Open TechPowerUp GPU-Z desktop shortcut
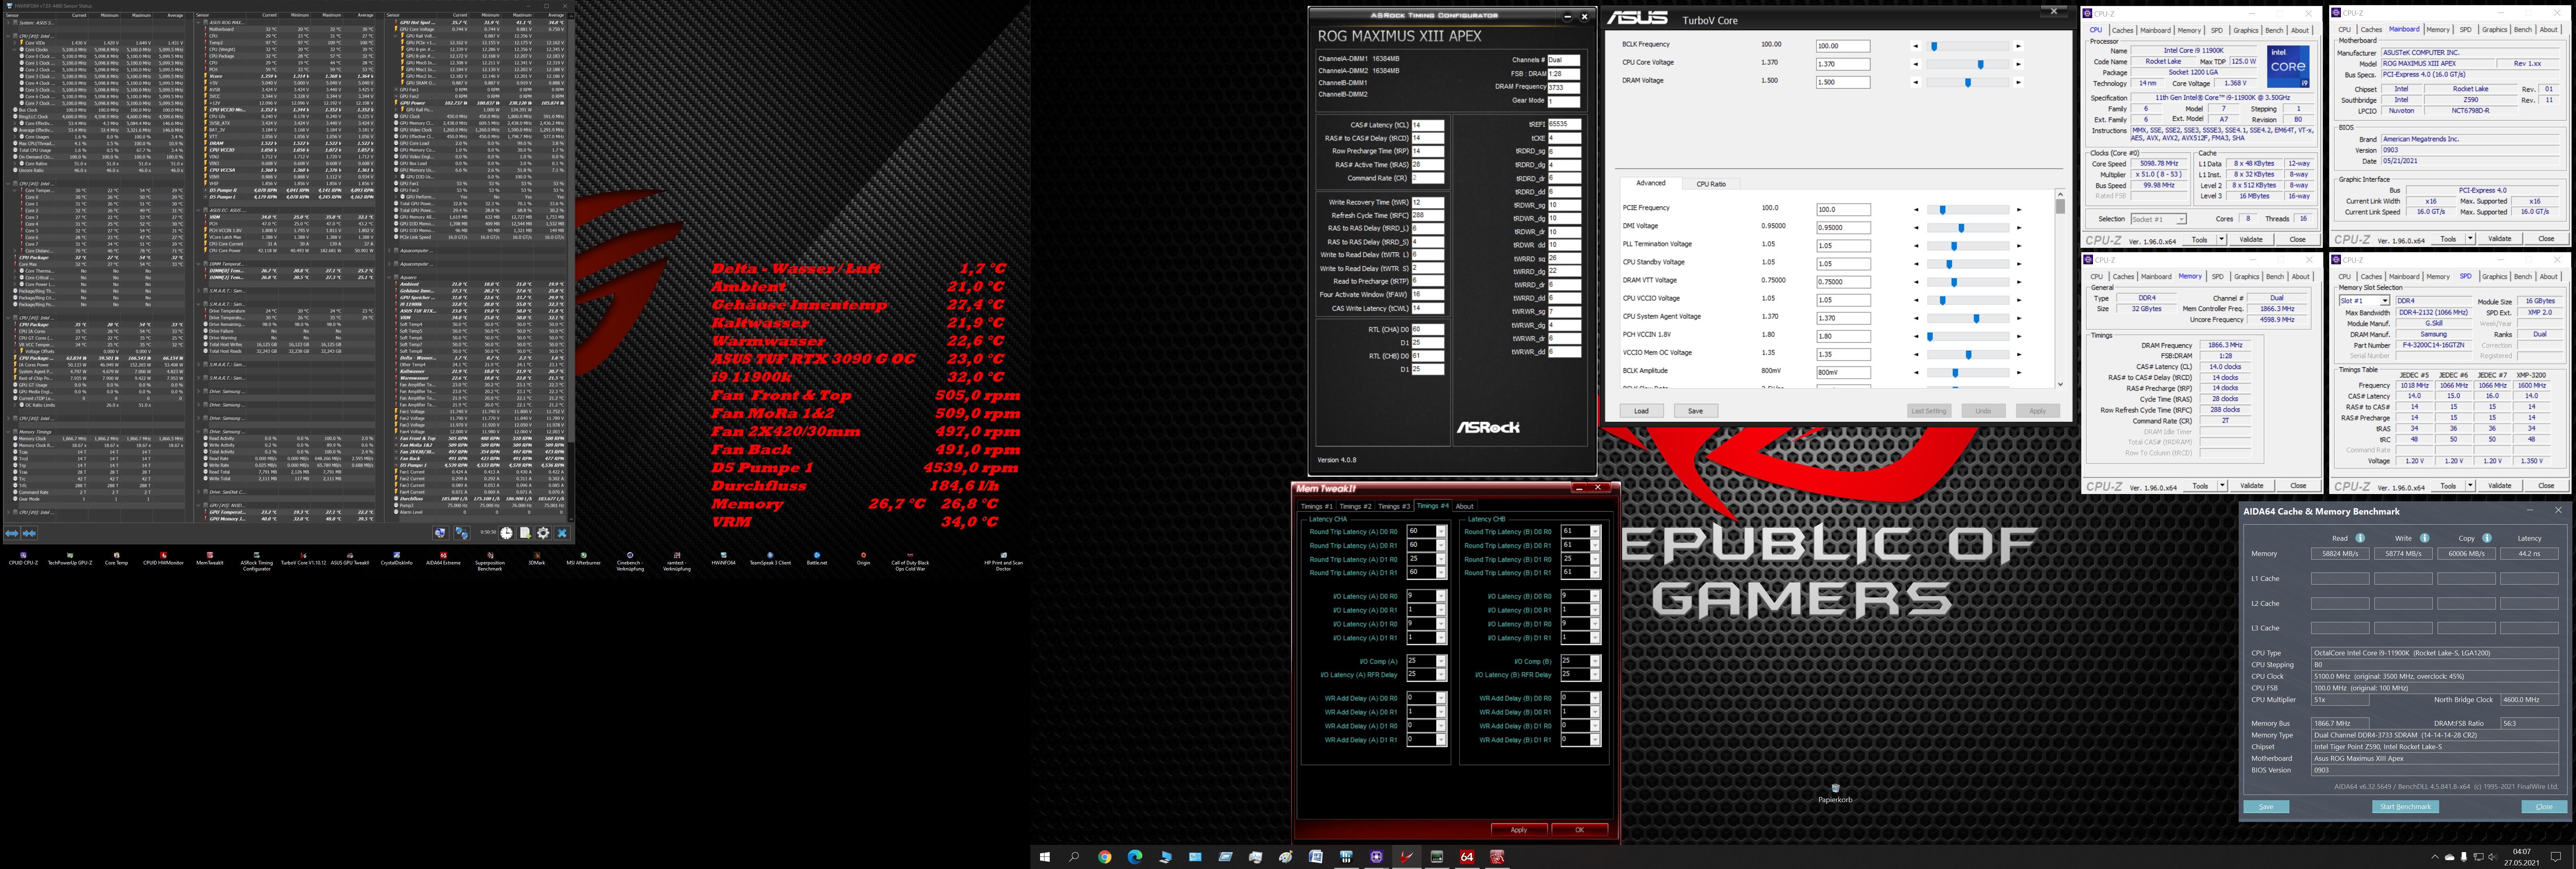 click(70, 559)
